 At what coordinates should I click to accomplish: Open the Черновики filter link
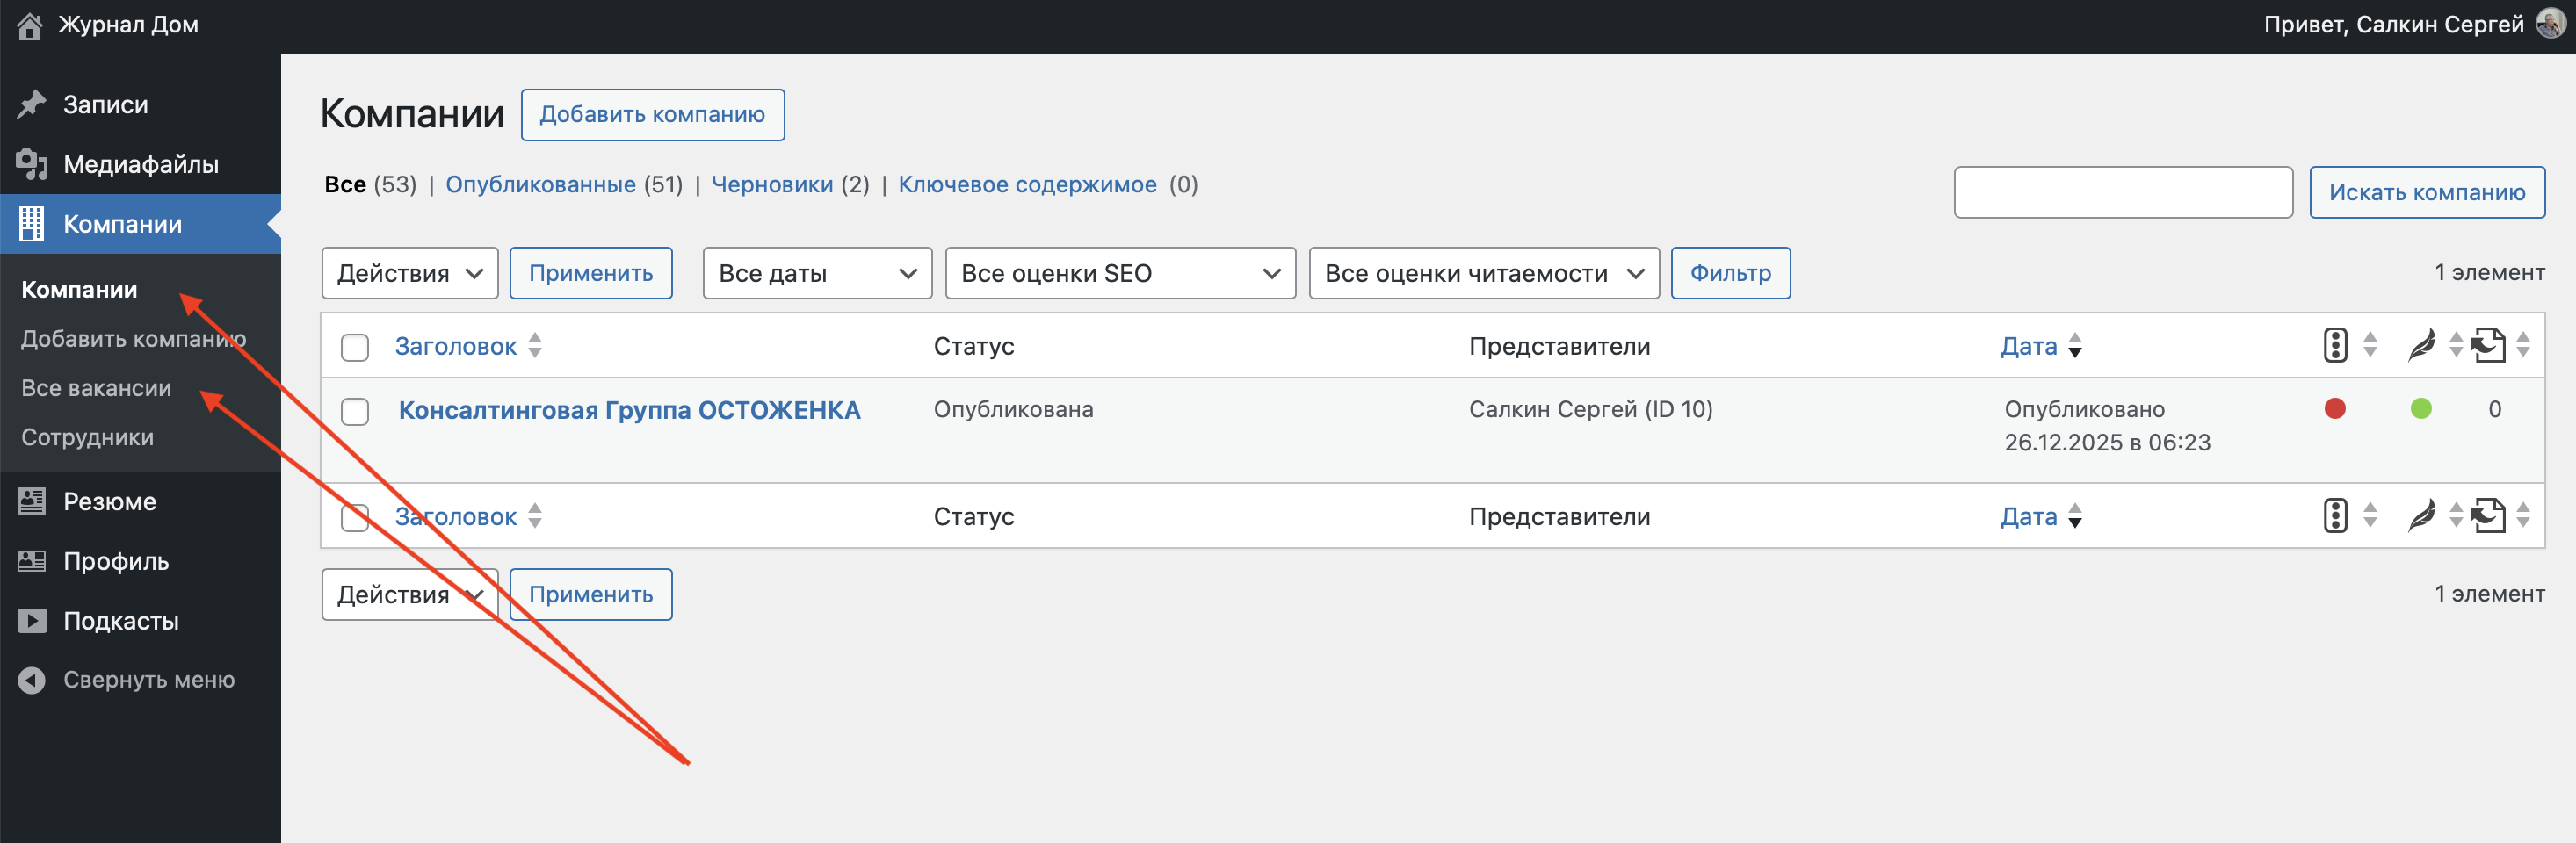(771, 185)
